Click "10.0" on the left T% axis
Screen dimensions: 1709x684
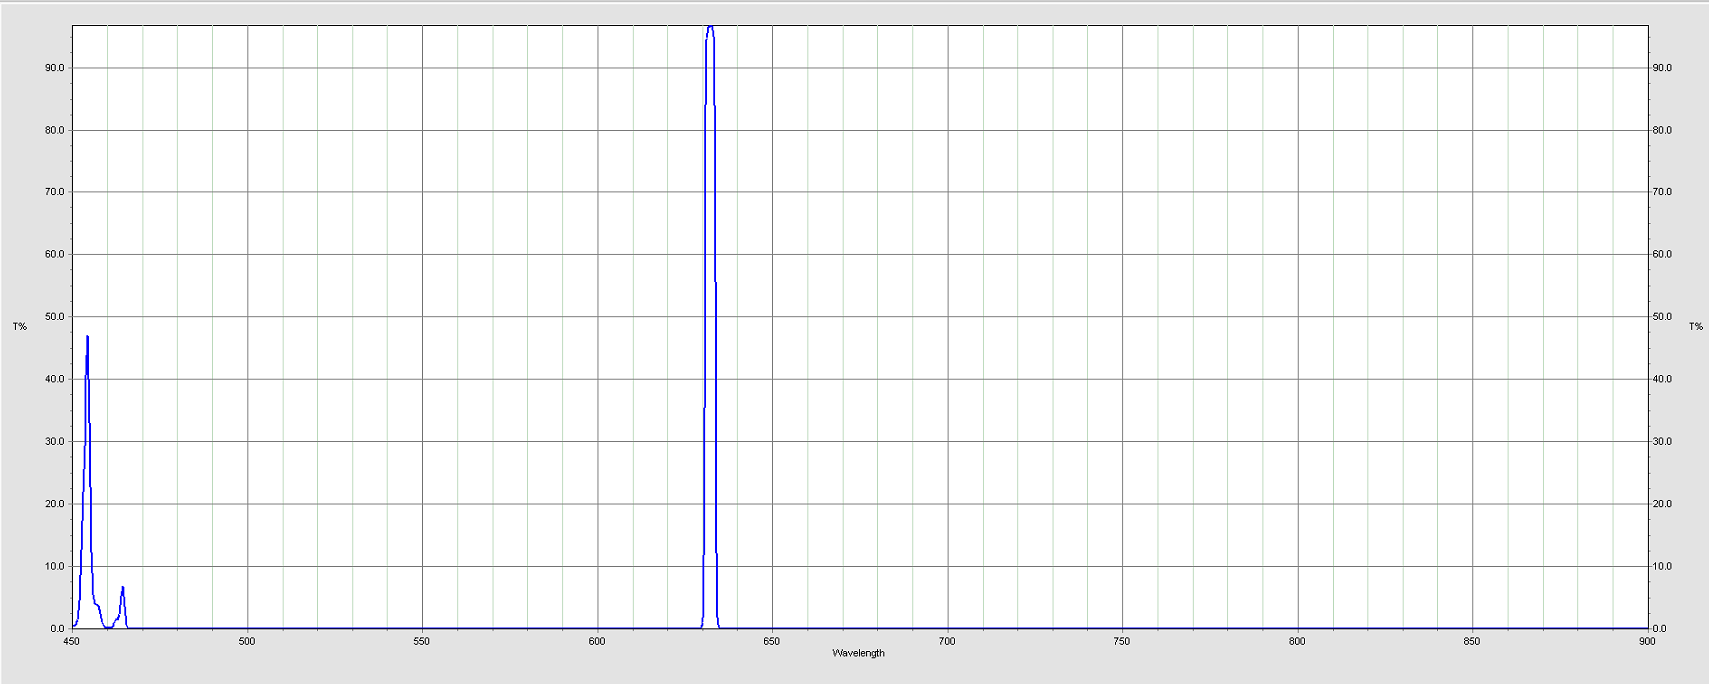tap(54, 566)
